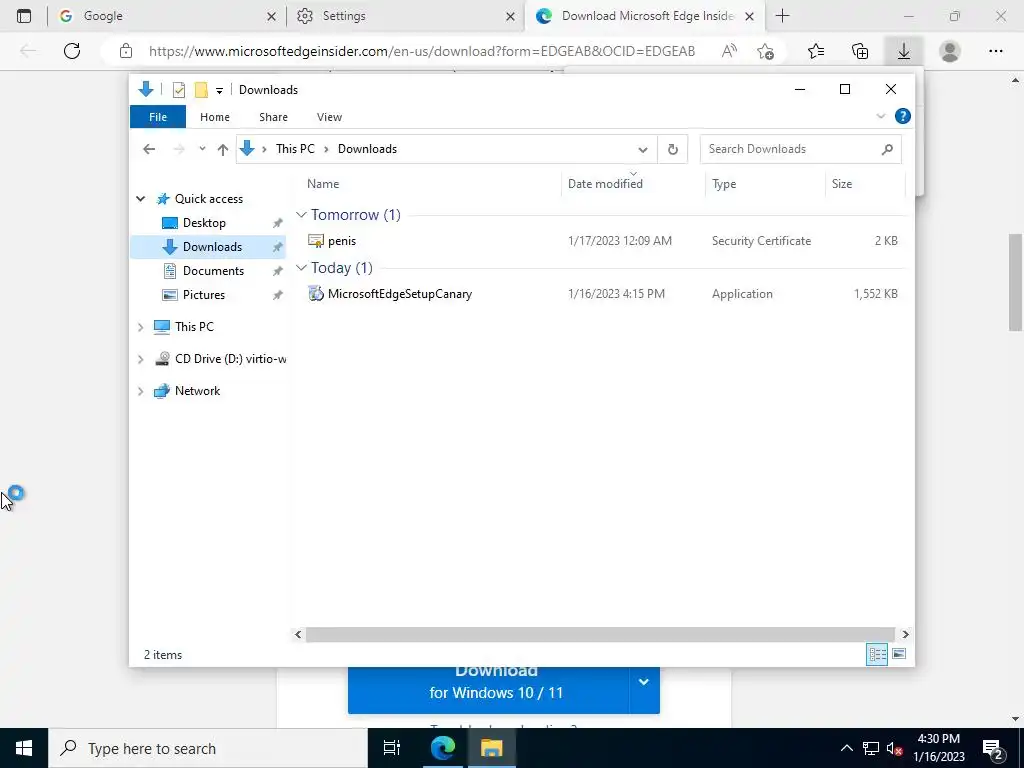
Task: Add this page to favorites star icon
Action: click(765, 51)
